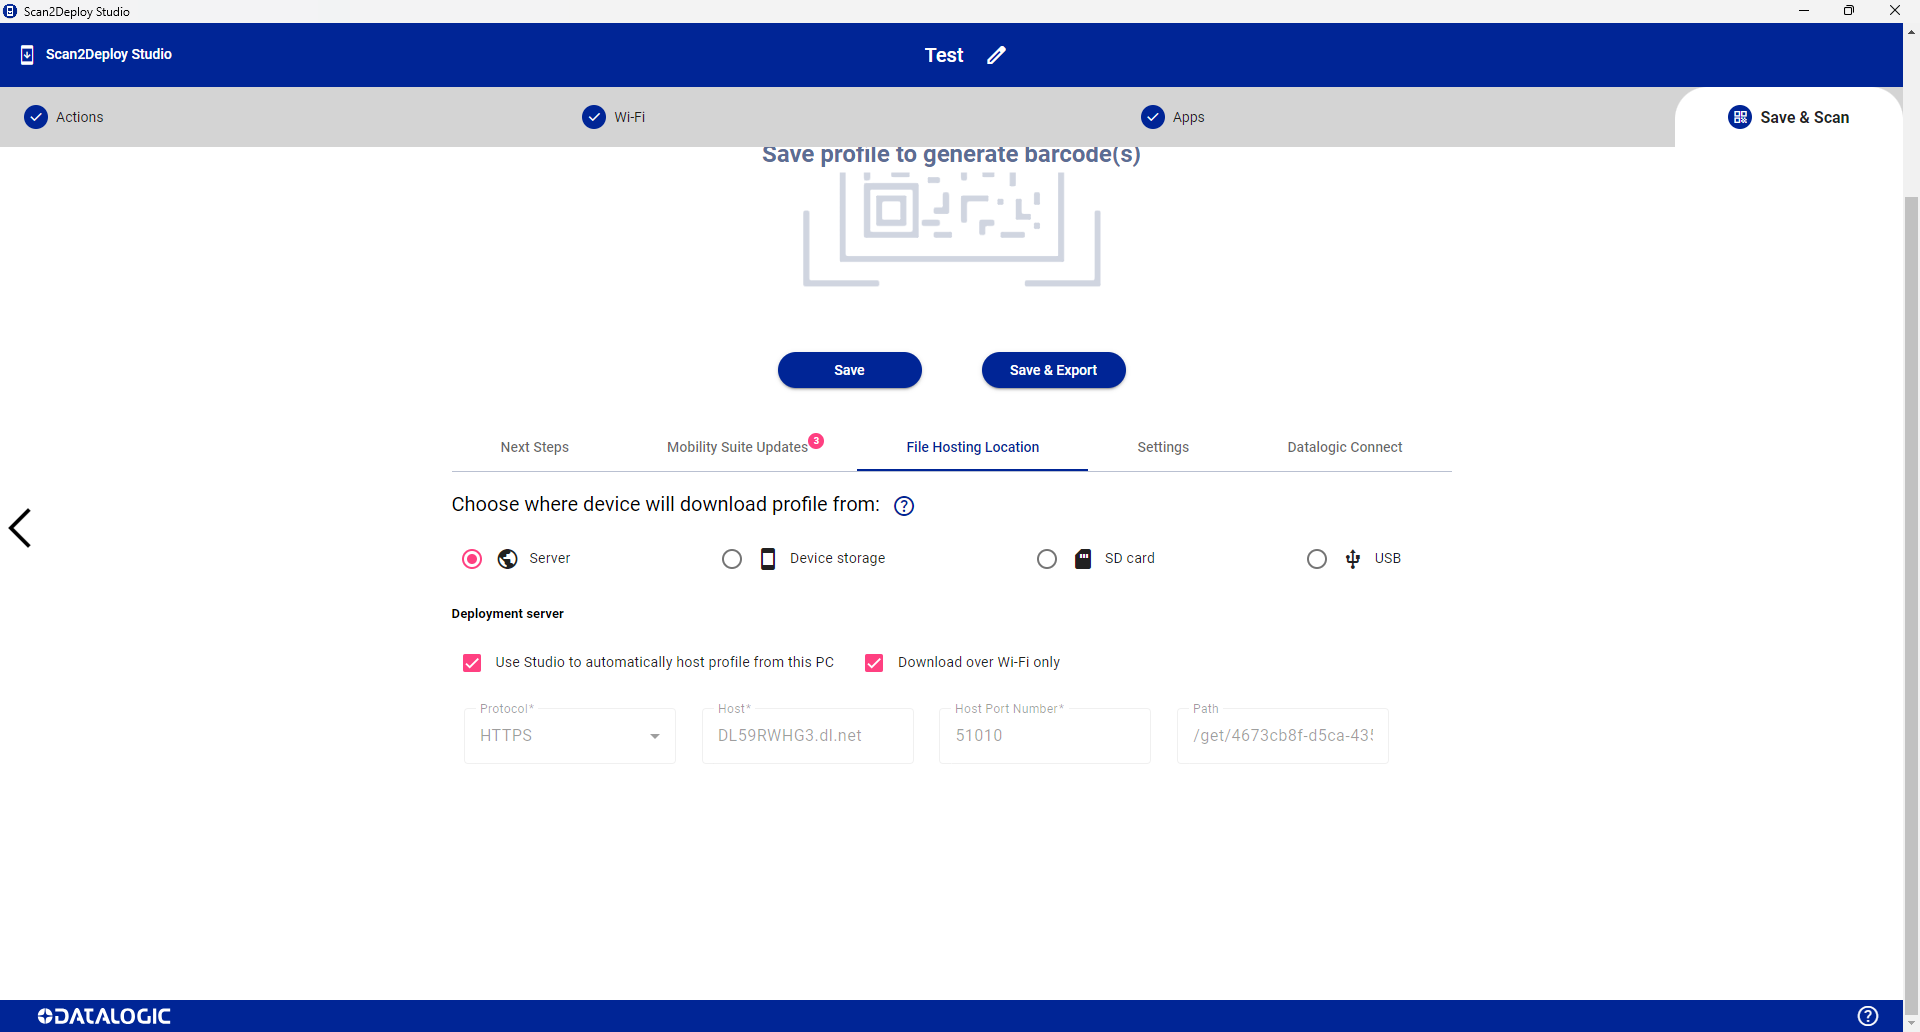Click the USB symbol icon
The height and width of the screenshot is (1032, 1920).
click(1353, 559)
